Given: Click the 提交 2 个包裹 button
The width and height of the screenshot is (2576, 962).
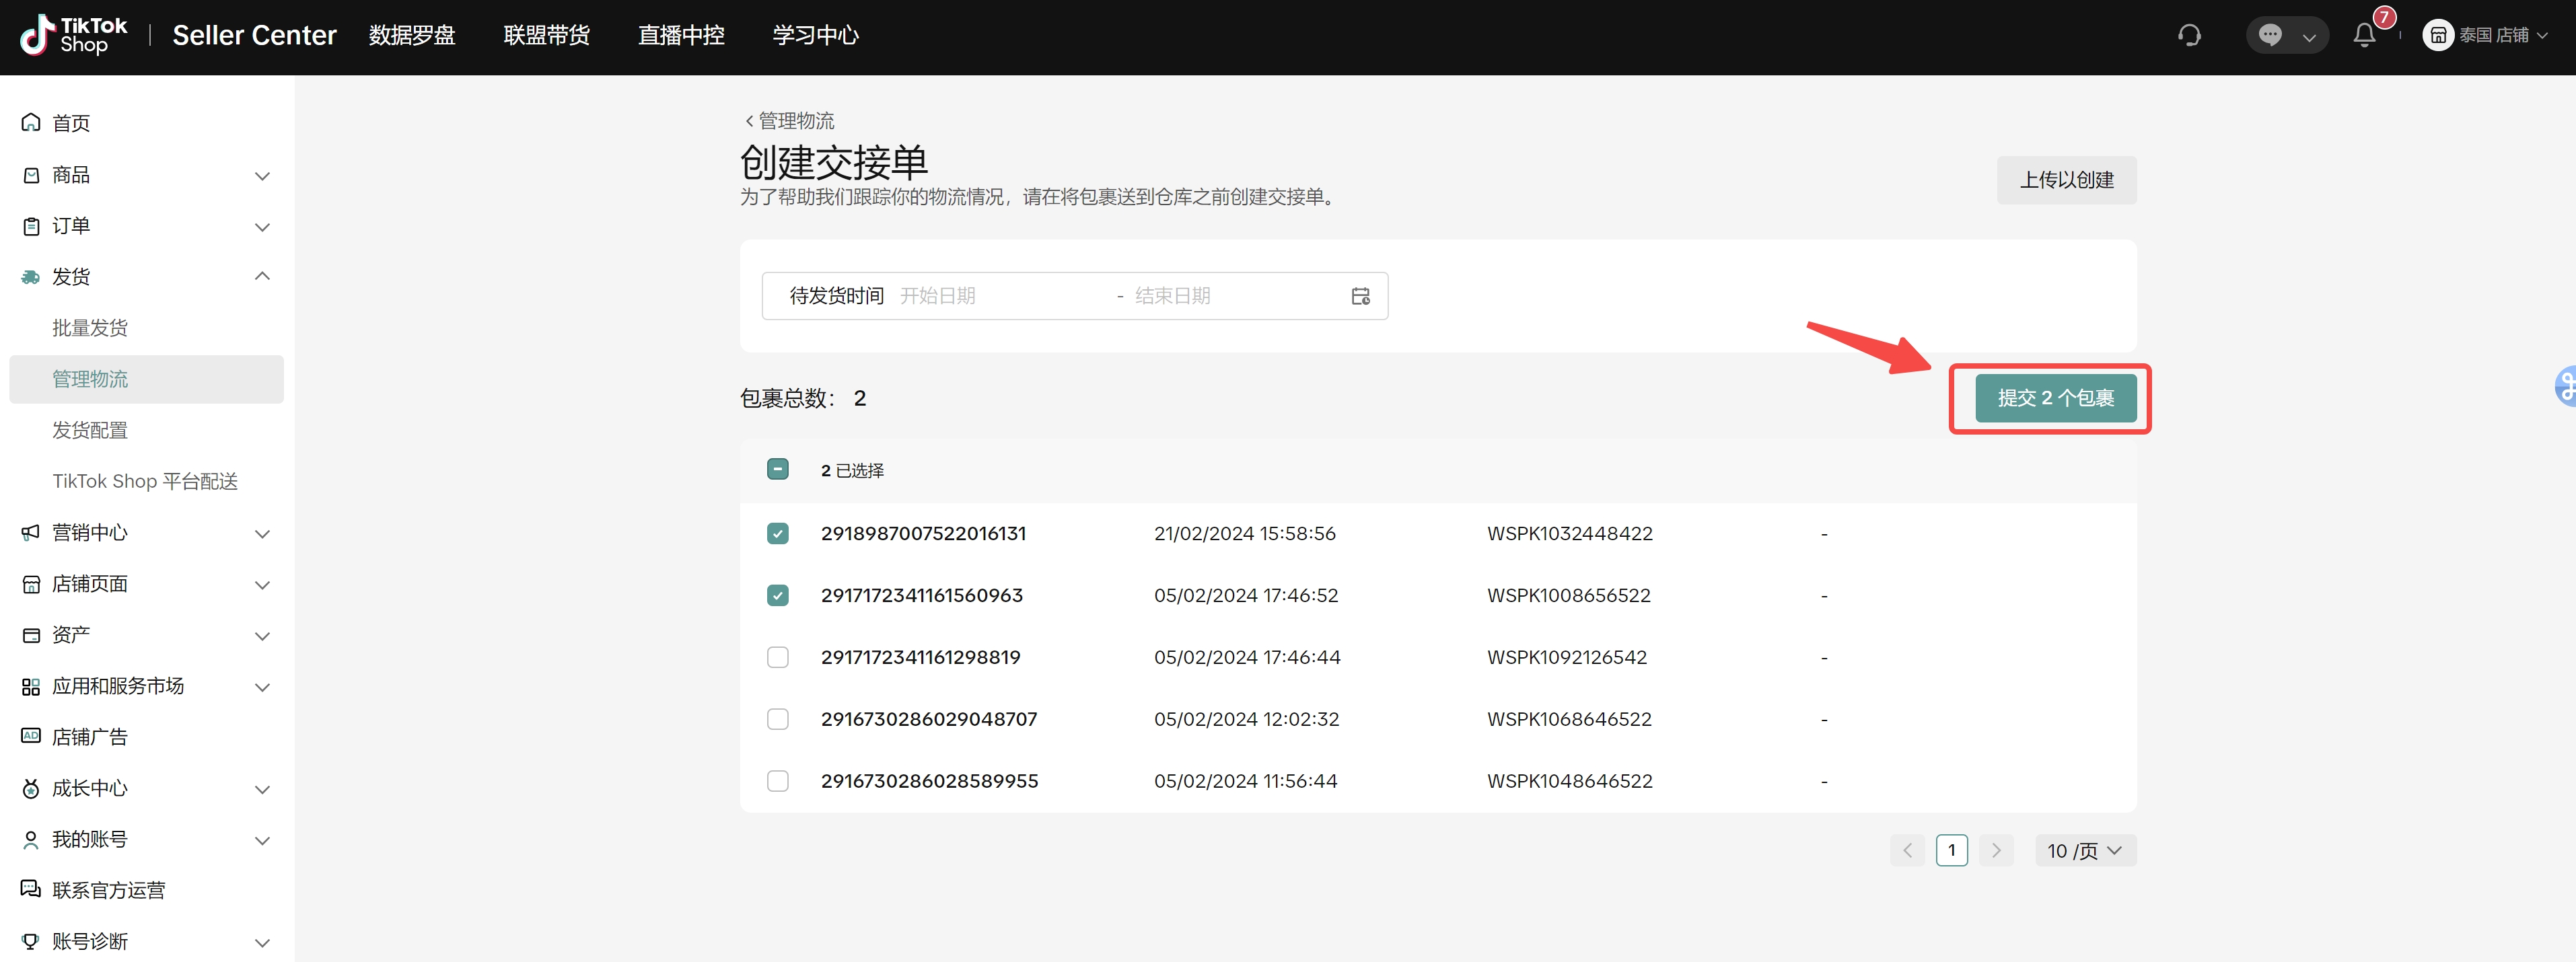Looking at the screenshot, I should (x=2055, y=398).
